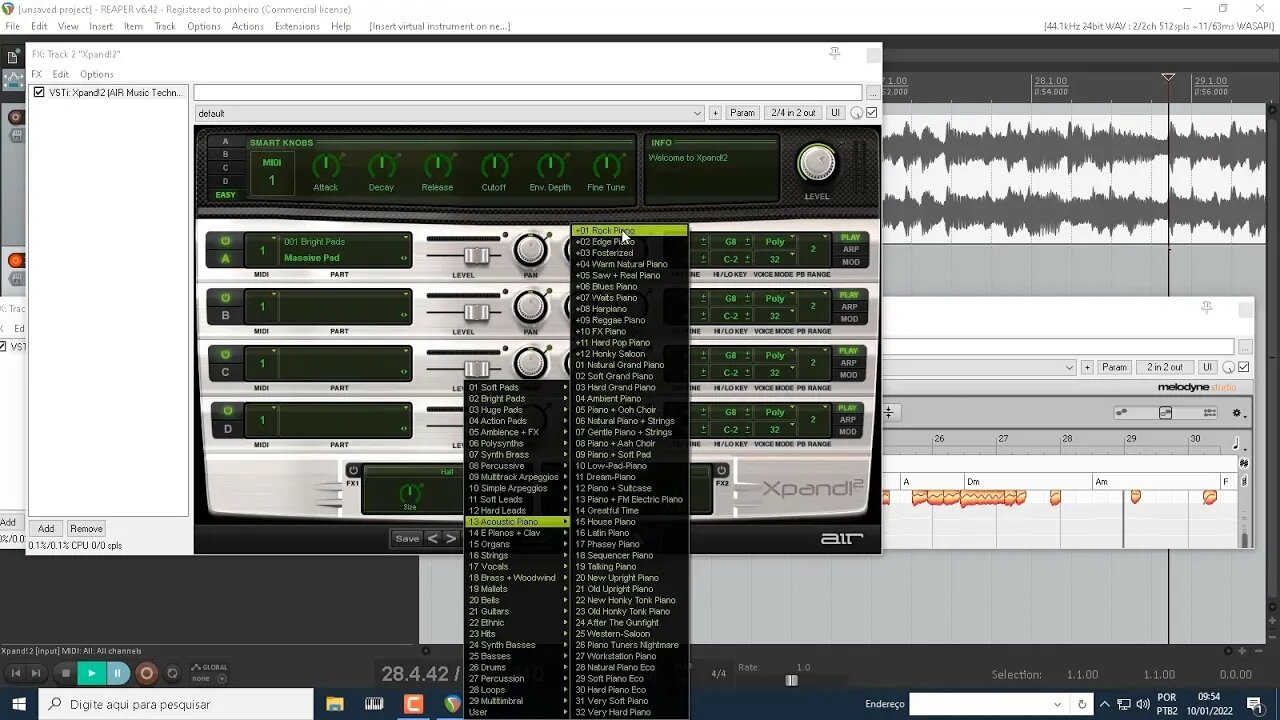Click the EASY smart knobs tab

click(225, 195)
